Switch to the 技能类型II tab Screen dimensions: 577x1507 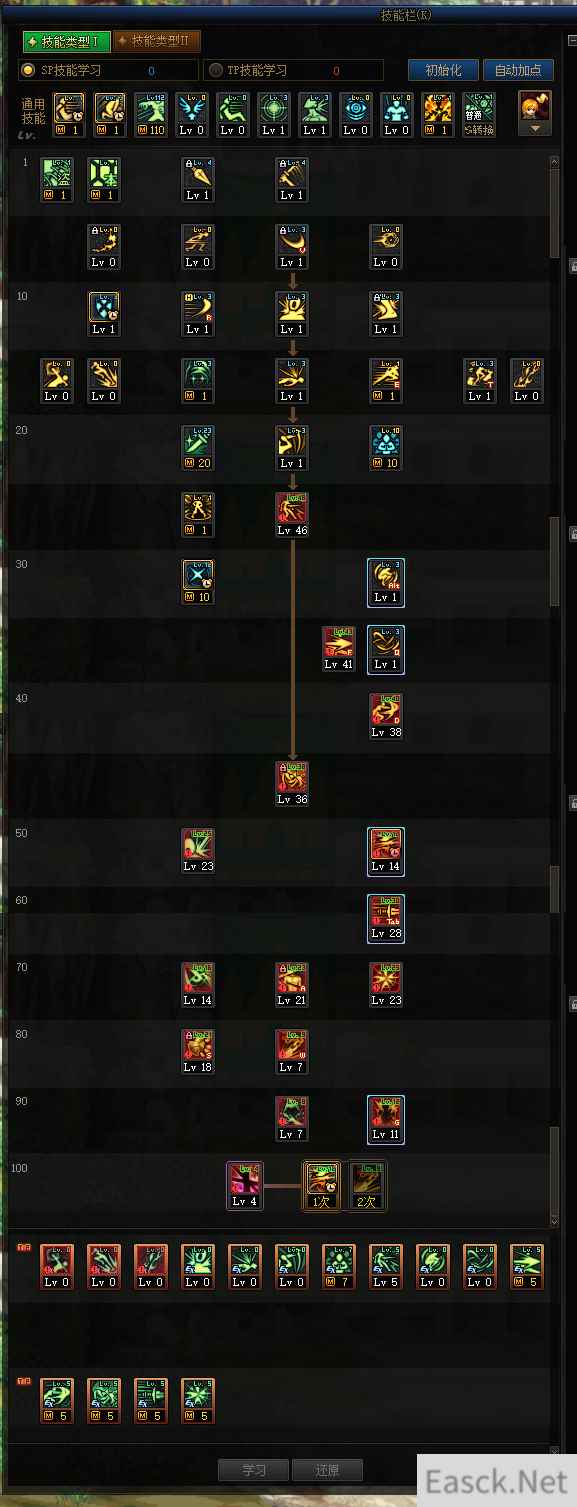coord(156,41)
